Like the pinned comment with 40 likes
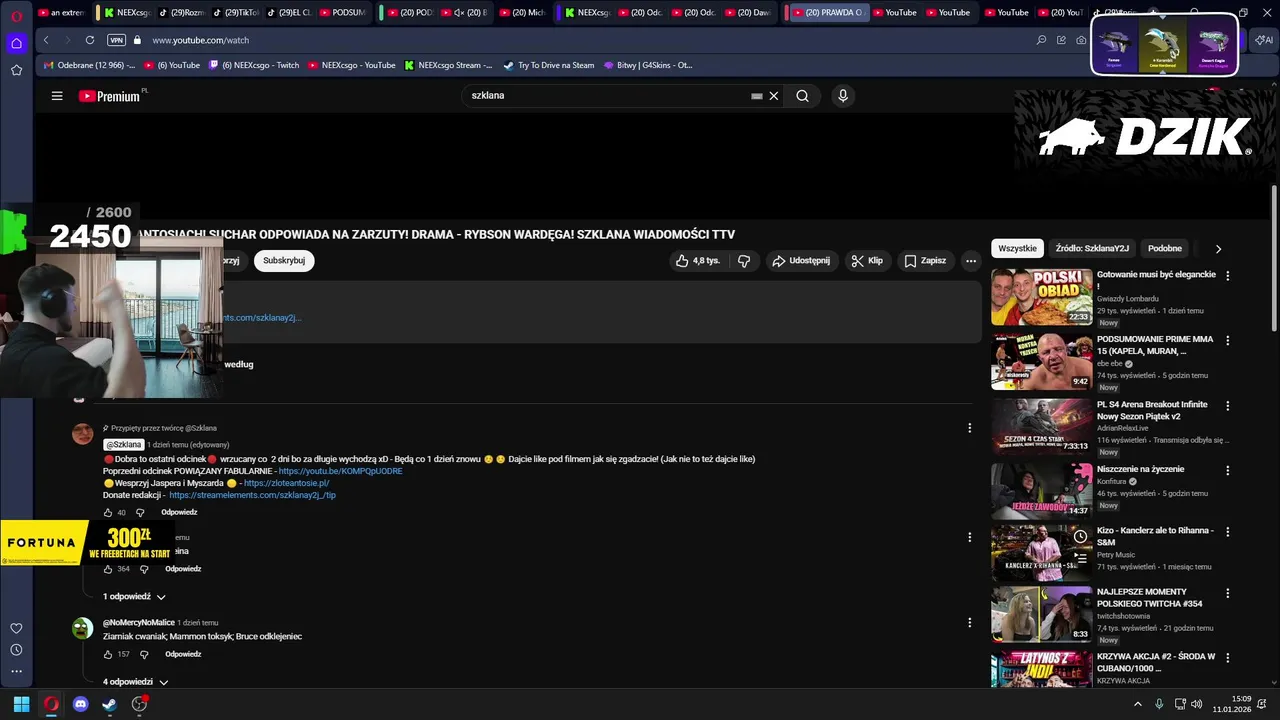The image size is (1280, 720). [x=108, y=512]
